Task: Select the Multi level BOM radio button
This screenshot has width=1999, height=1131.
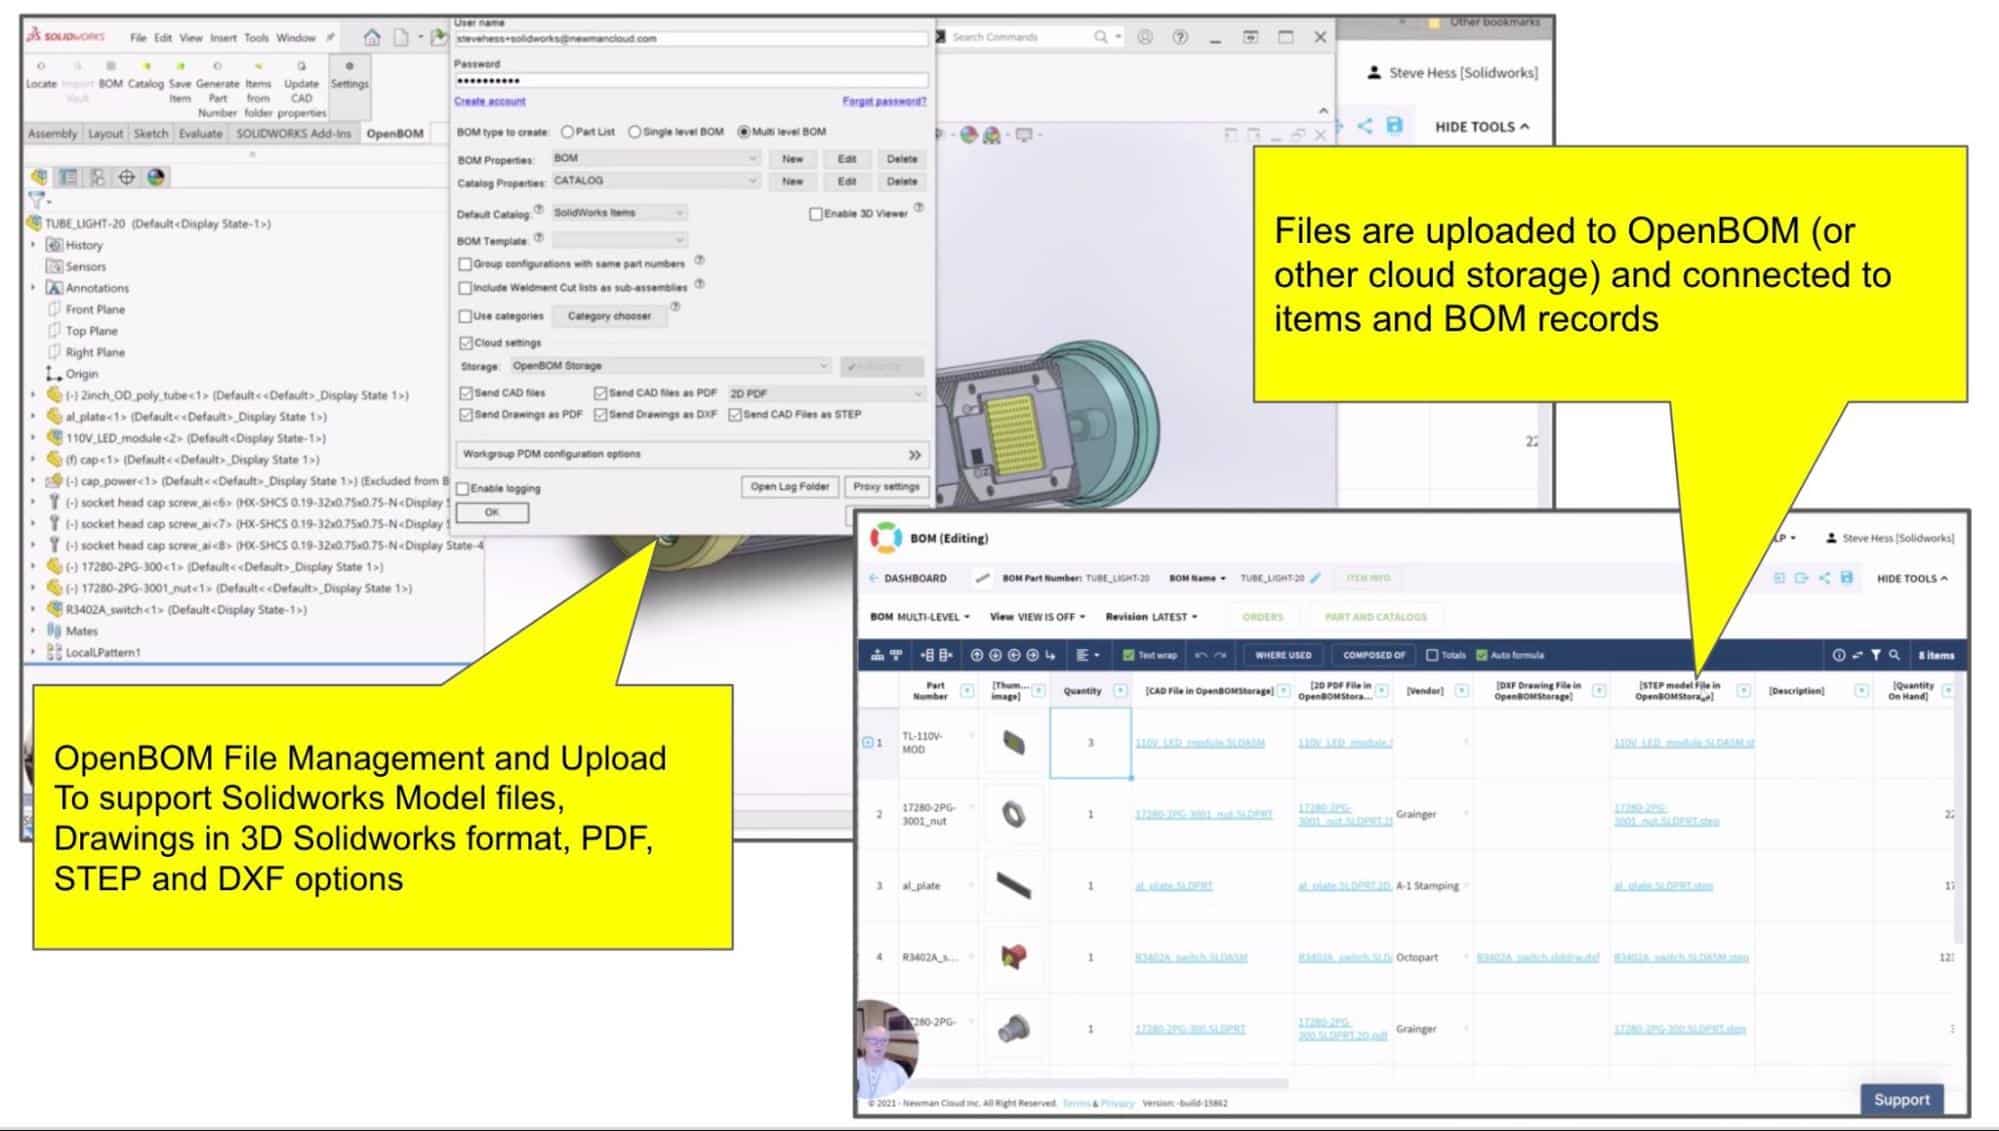Action: (743, 132)
